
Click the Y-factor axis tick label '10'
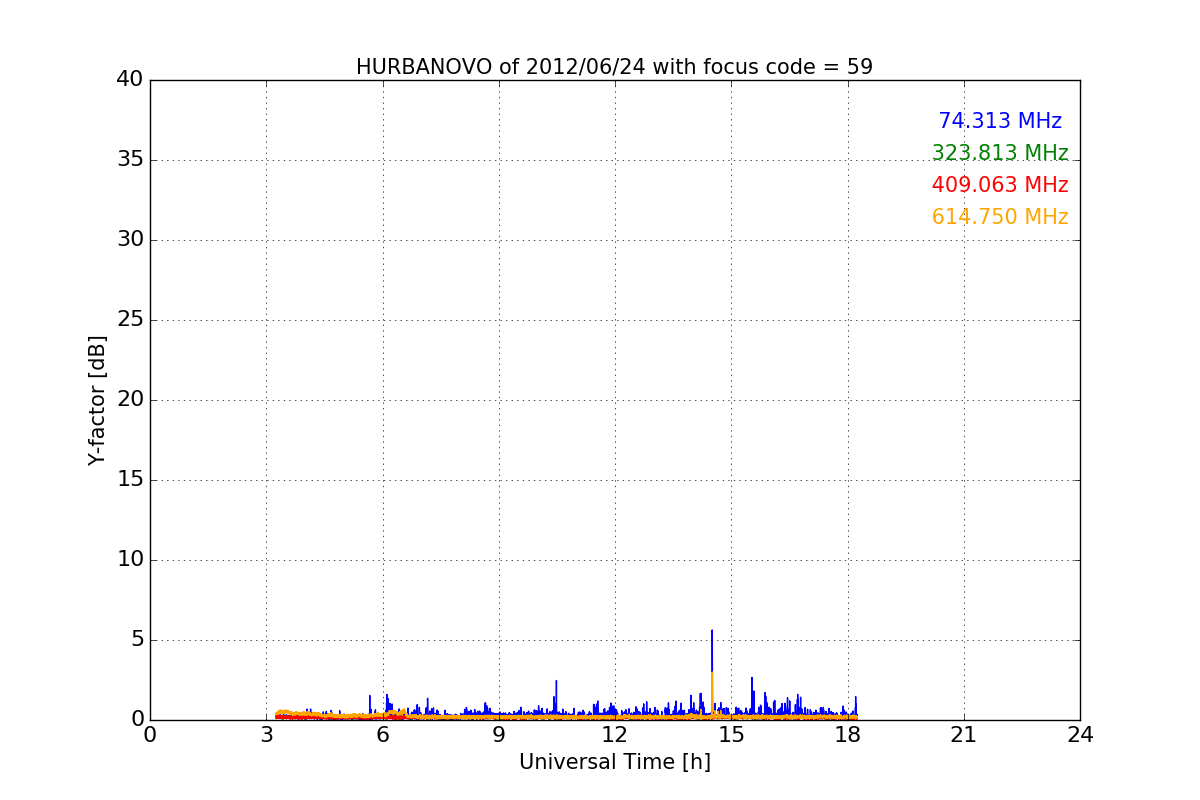click(130, 560)
